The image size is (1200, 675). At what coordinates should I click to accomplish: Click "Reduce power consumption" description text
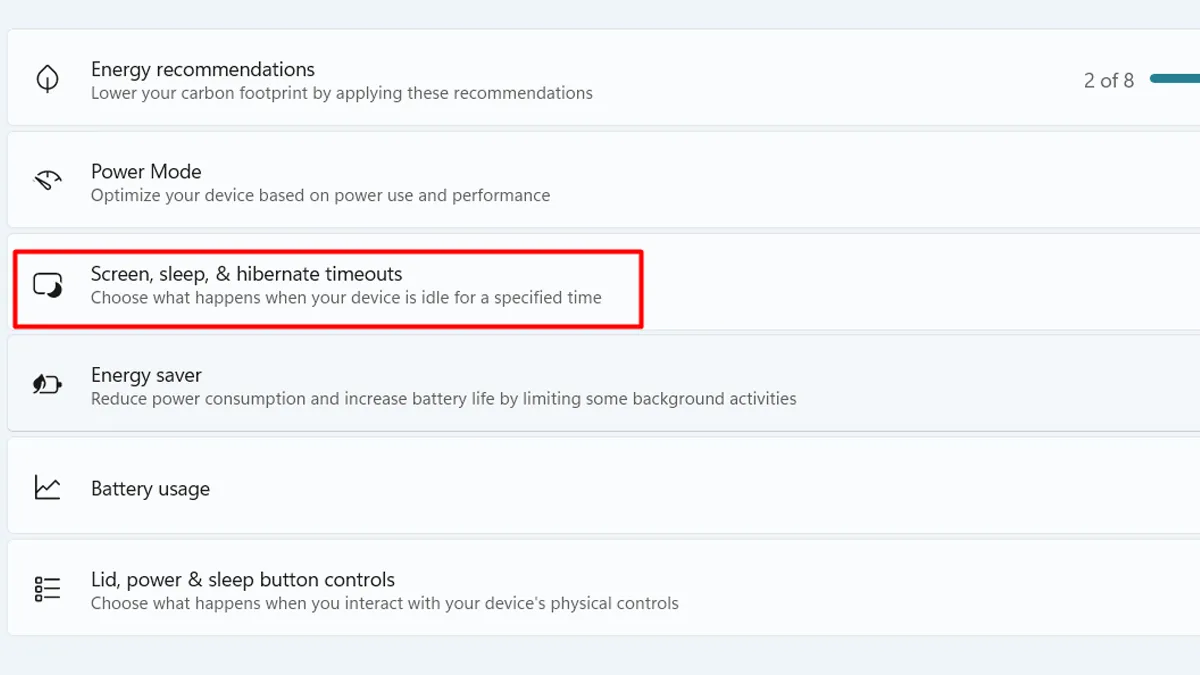click(443, 399)
